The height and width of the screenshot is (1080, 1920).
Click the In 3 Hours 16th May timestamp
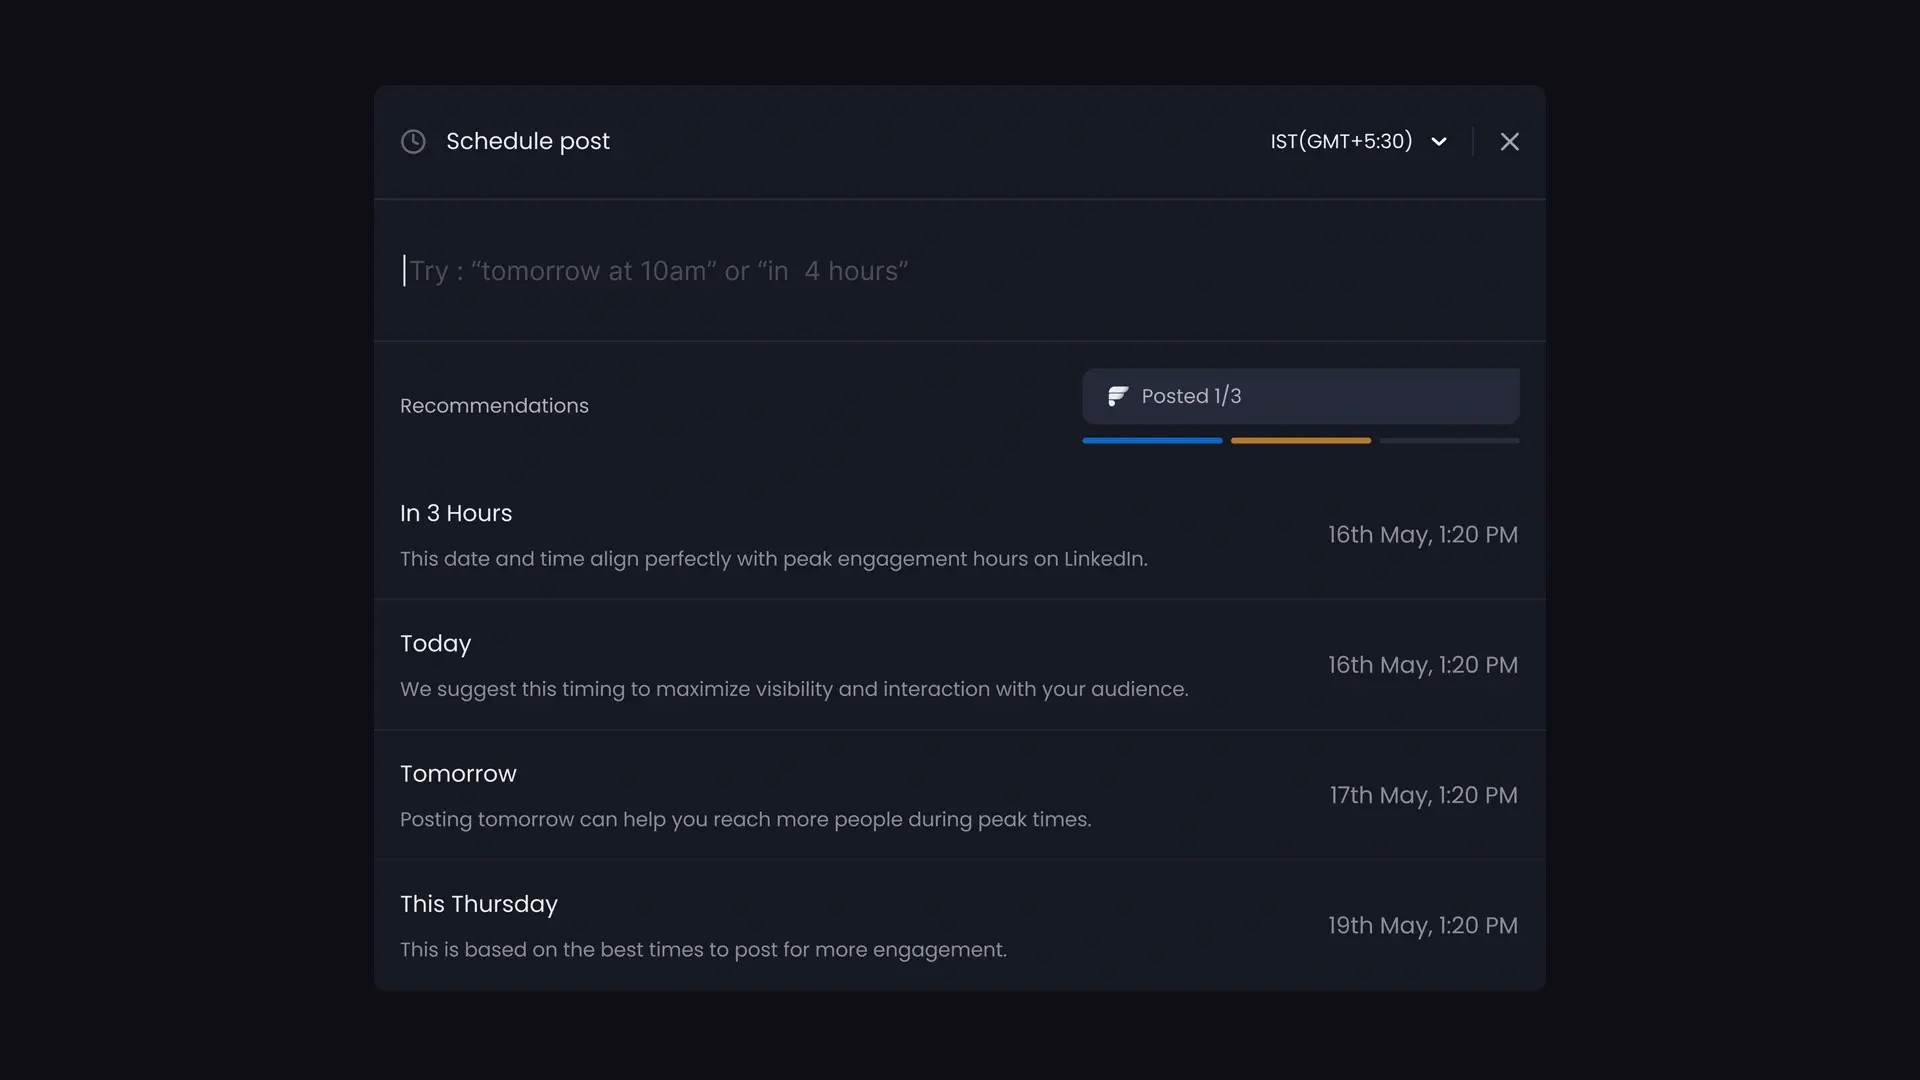1423,535
